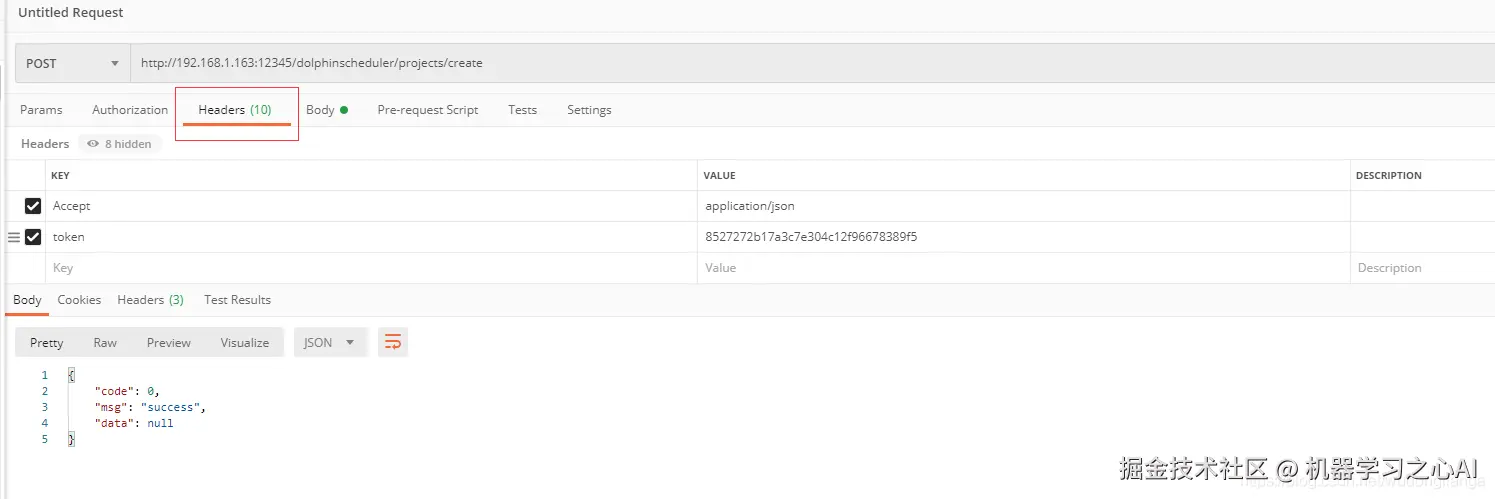Uncheck the token header checkbox
This screenshot has width=1495, height=499.
[33, 237]
